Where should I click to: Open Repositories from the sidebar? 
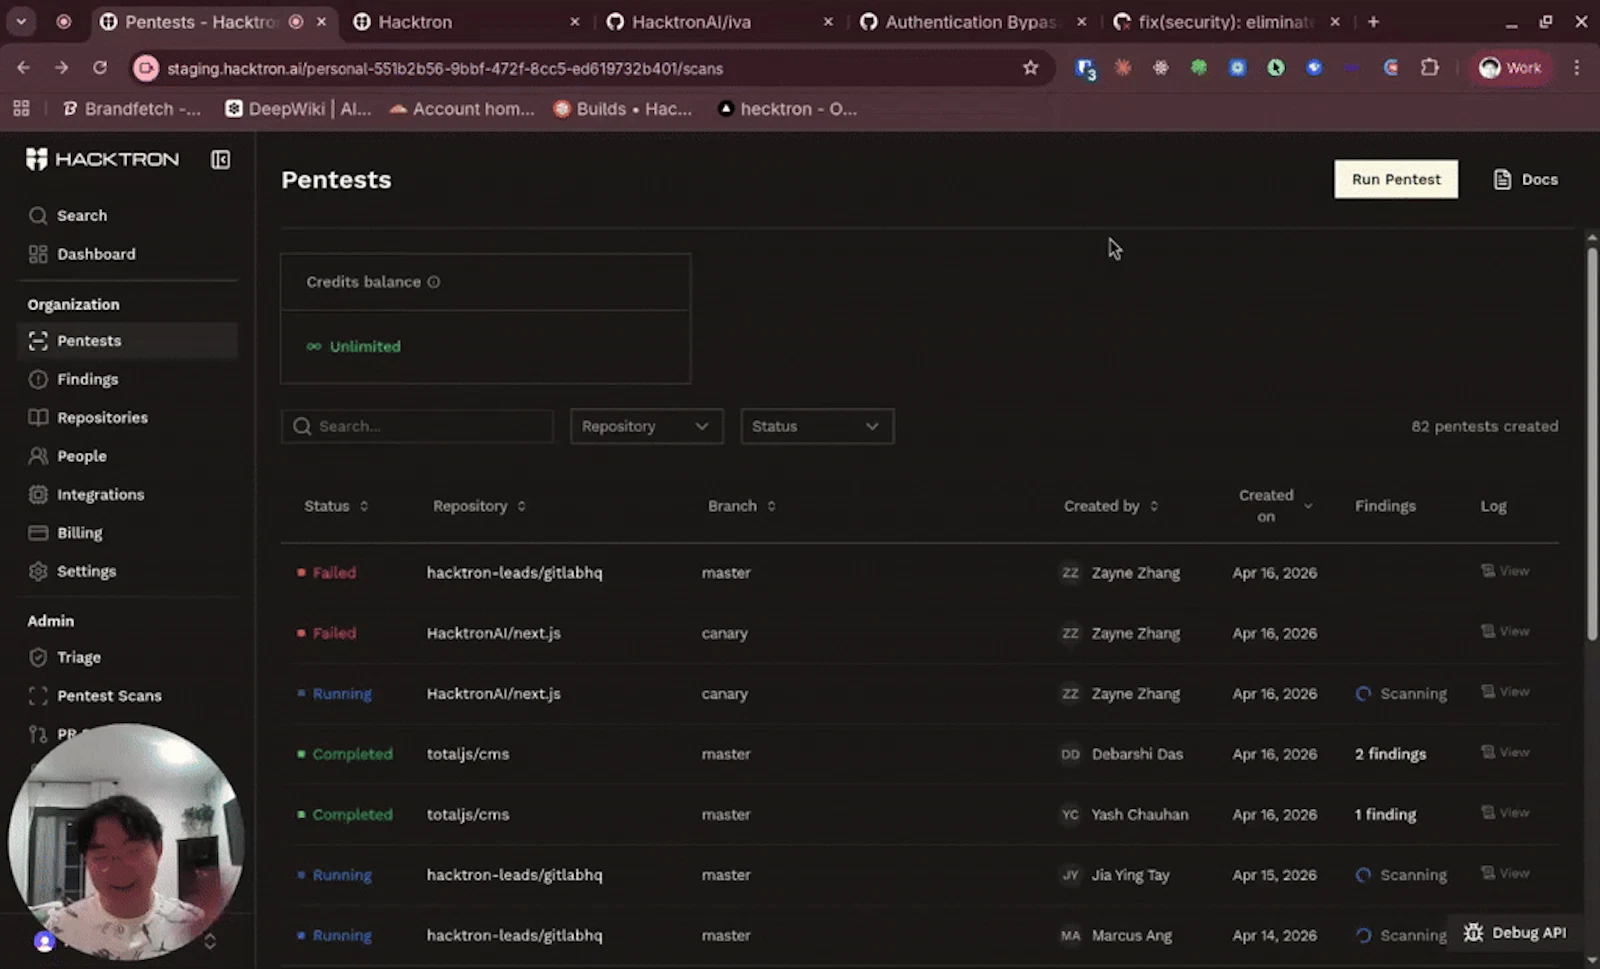(x=103, y=417)
